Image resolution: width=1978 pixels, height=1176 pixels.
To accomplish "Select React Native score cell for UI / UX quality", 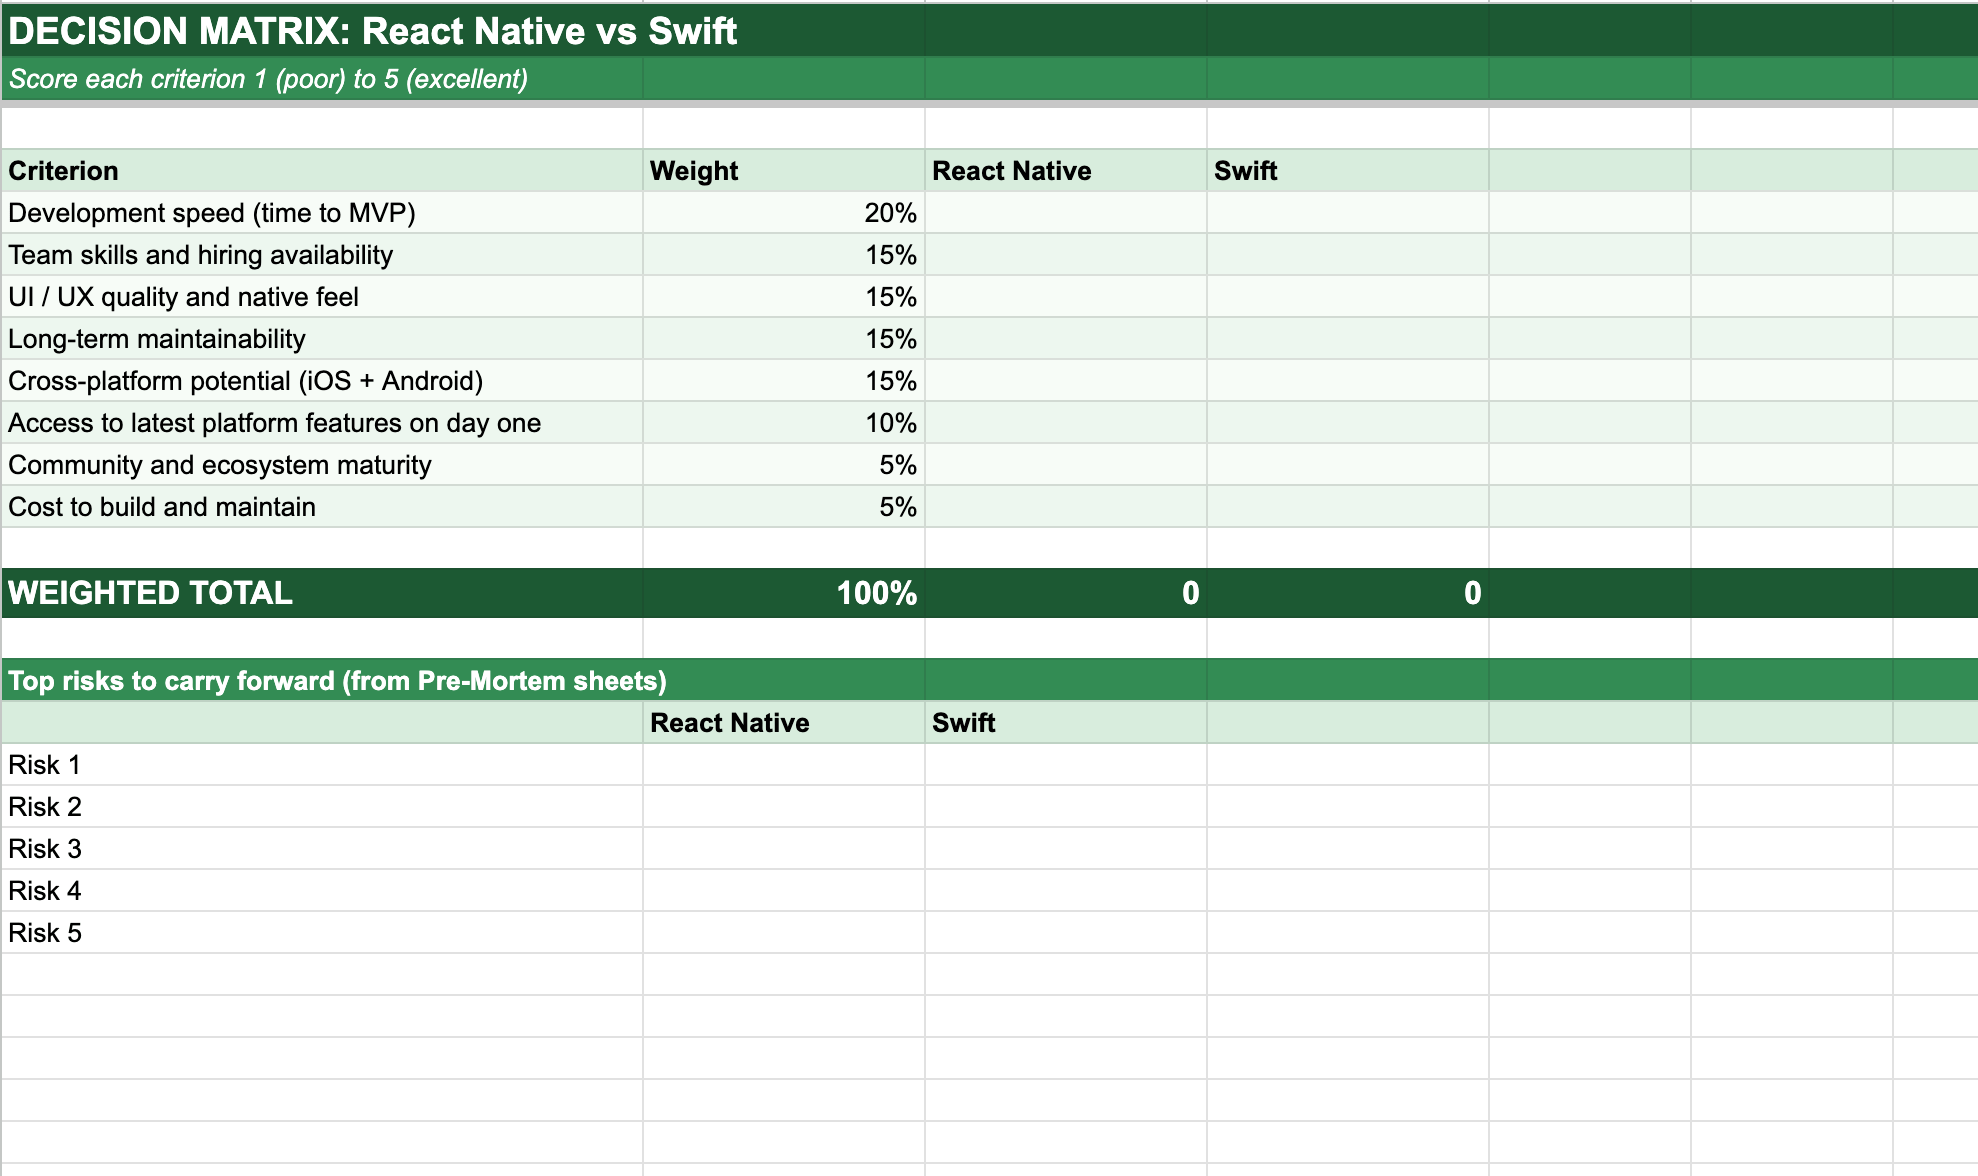I will [x=1066, y=297].
